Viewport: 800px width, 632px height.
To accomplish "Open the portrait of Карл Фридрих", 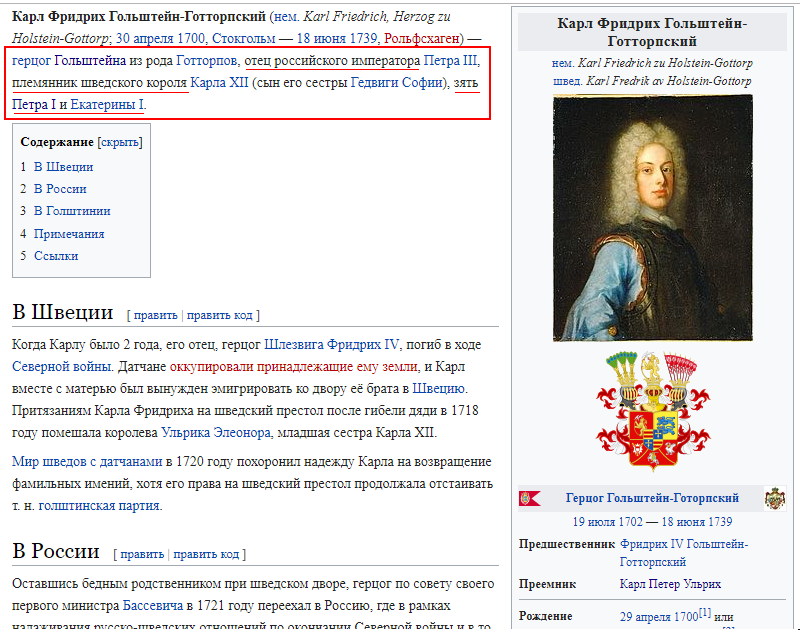I will (653, 218).
